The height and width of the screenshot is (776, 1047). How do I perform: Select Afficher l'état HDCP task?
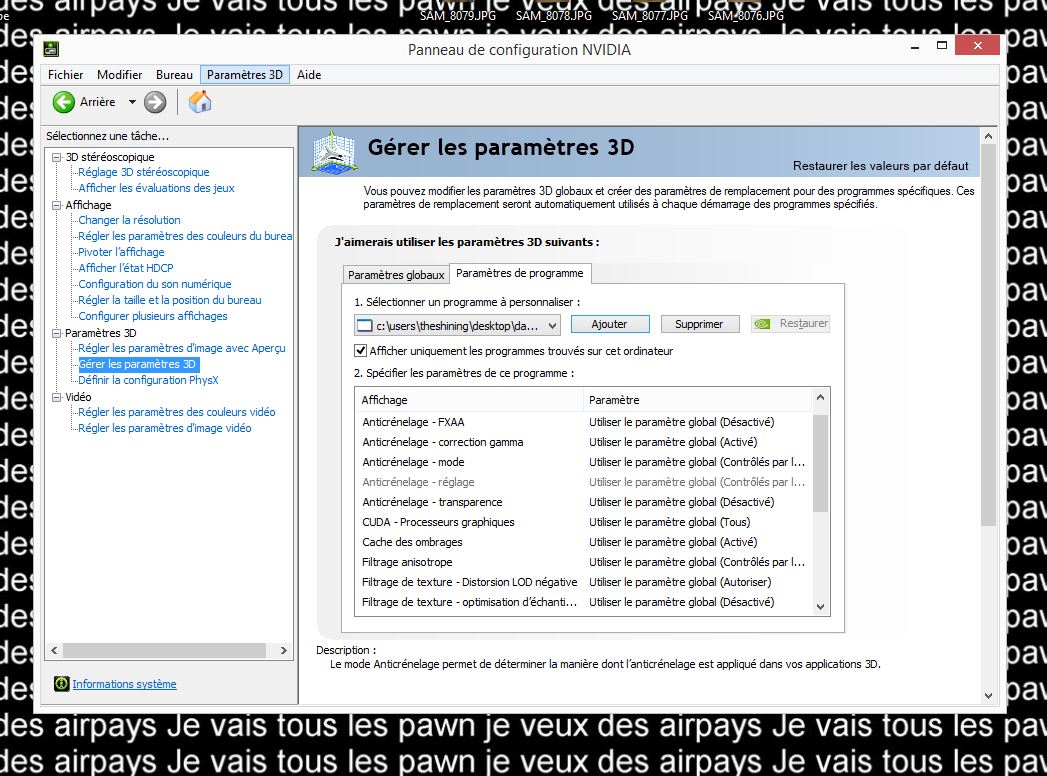click(x=126, y=268)
